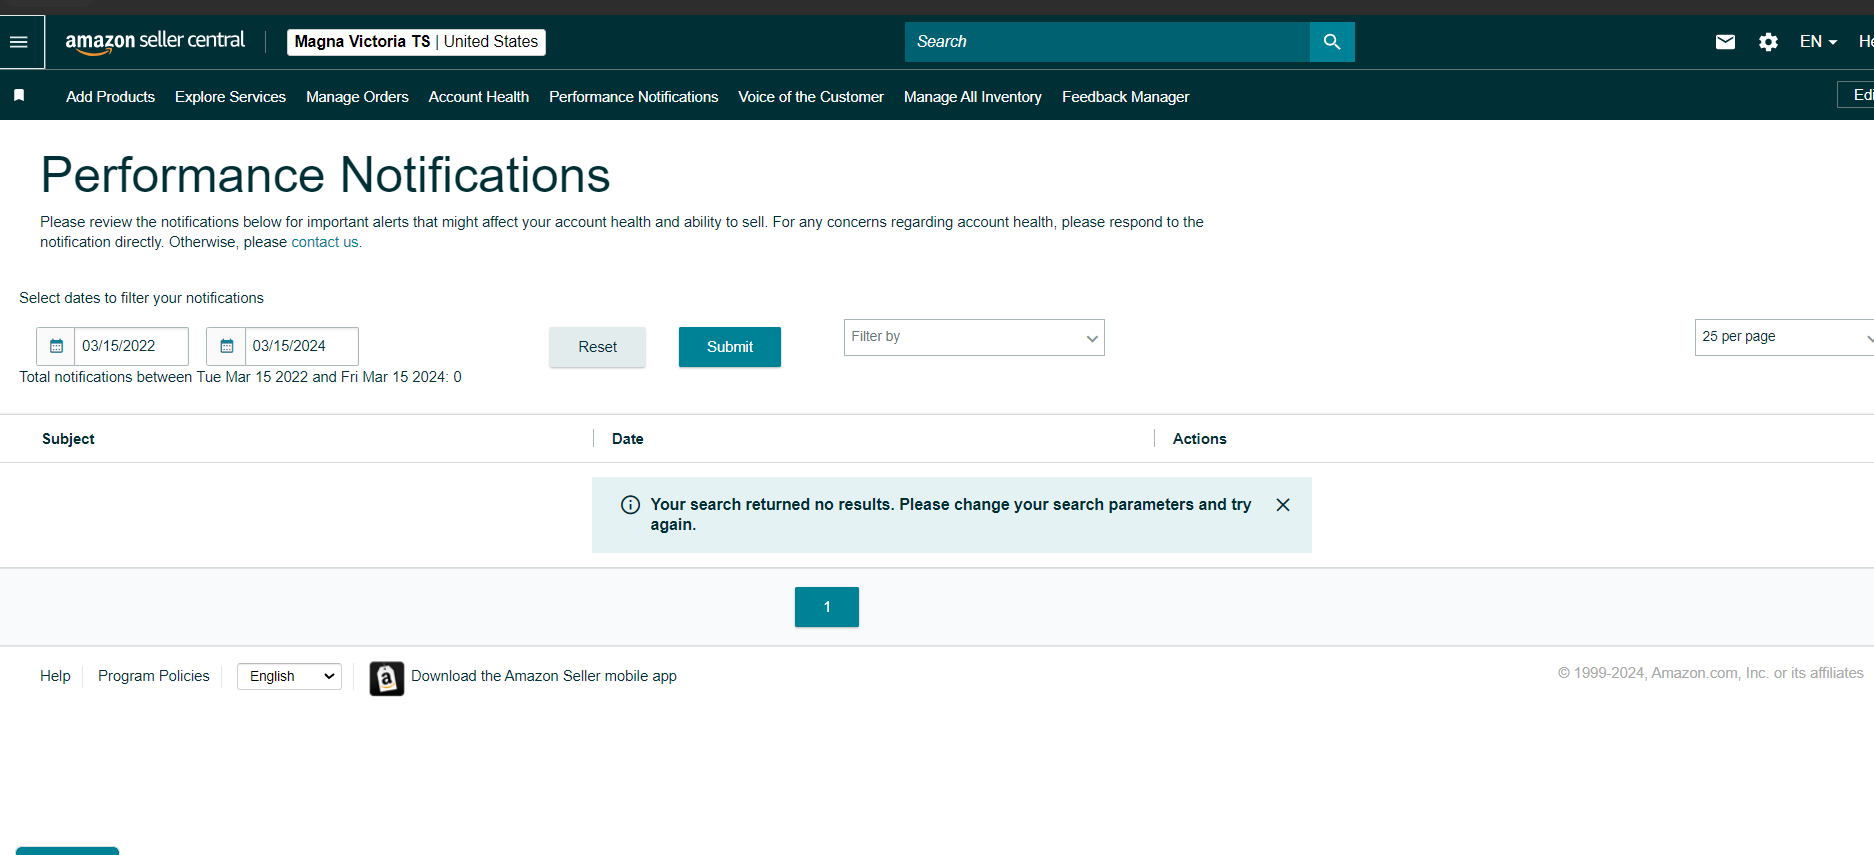
Task: Click the bookmark icon in navigation bar
Action: click(x=19, y=96)
